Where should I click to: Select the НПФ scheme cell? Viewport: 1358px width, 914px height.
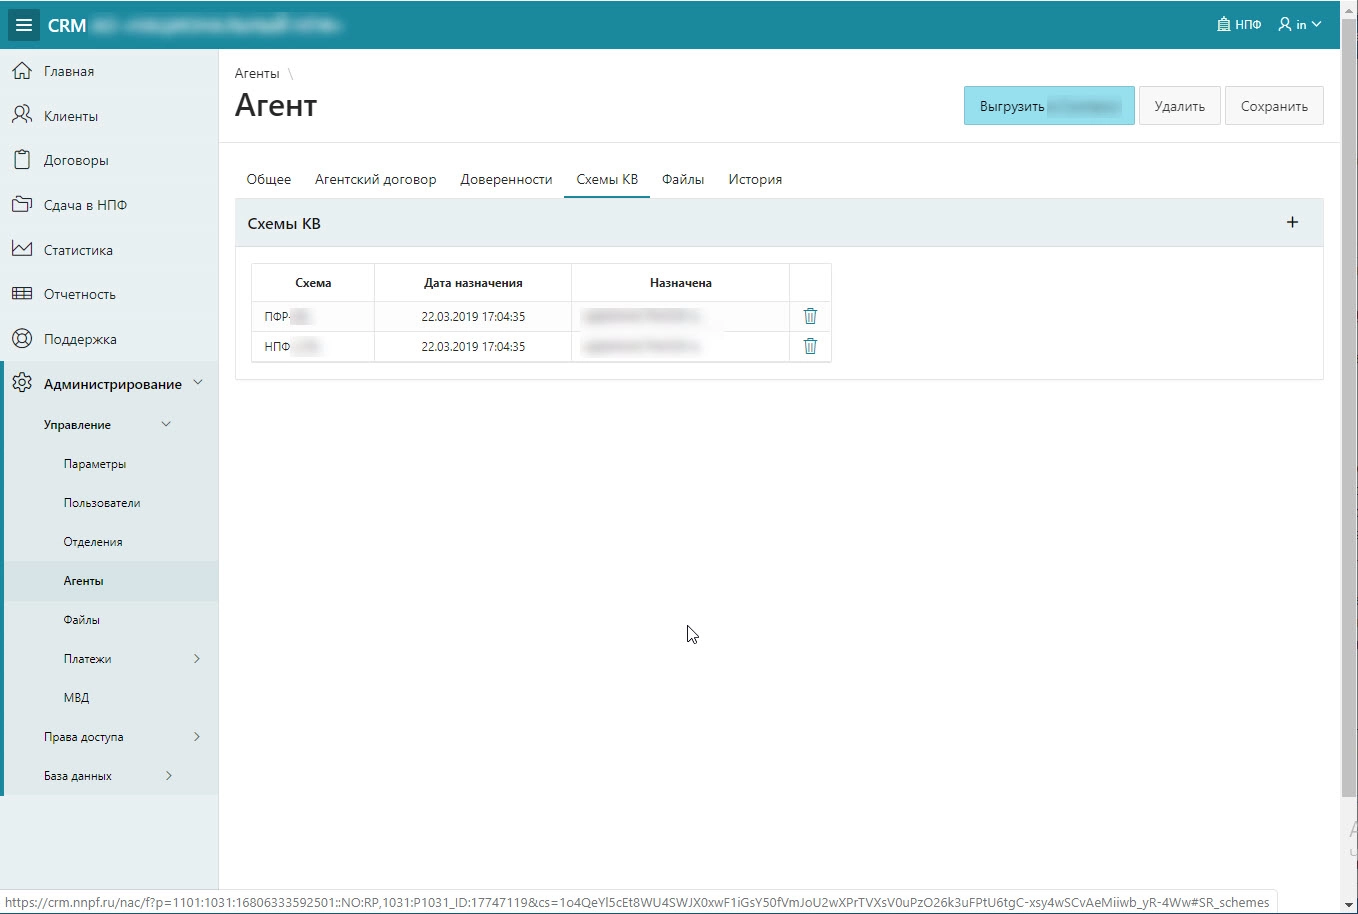click(313, 346)
